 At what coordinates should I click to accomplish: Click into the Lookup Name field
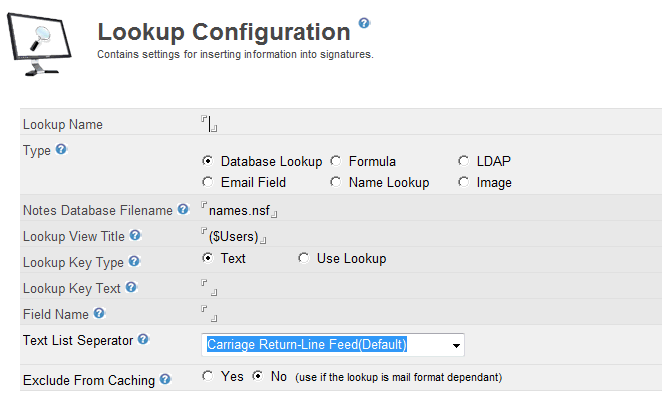209,124
